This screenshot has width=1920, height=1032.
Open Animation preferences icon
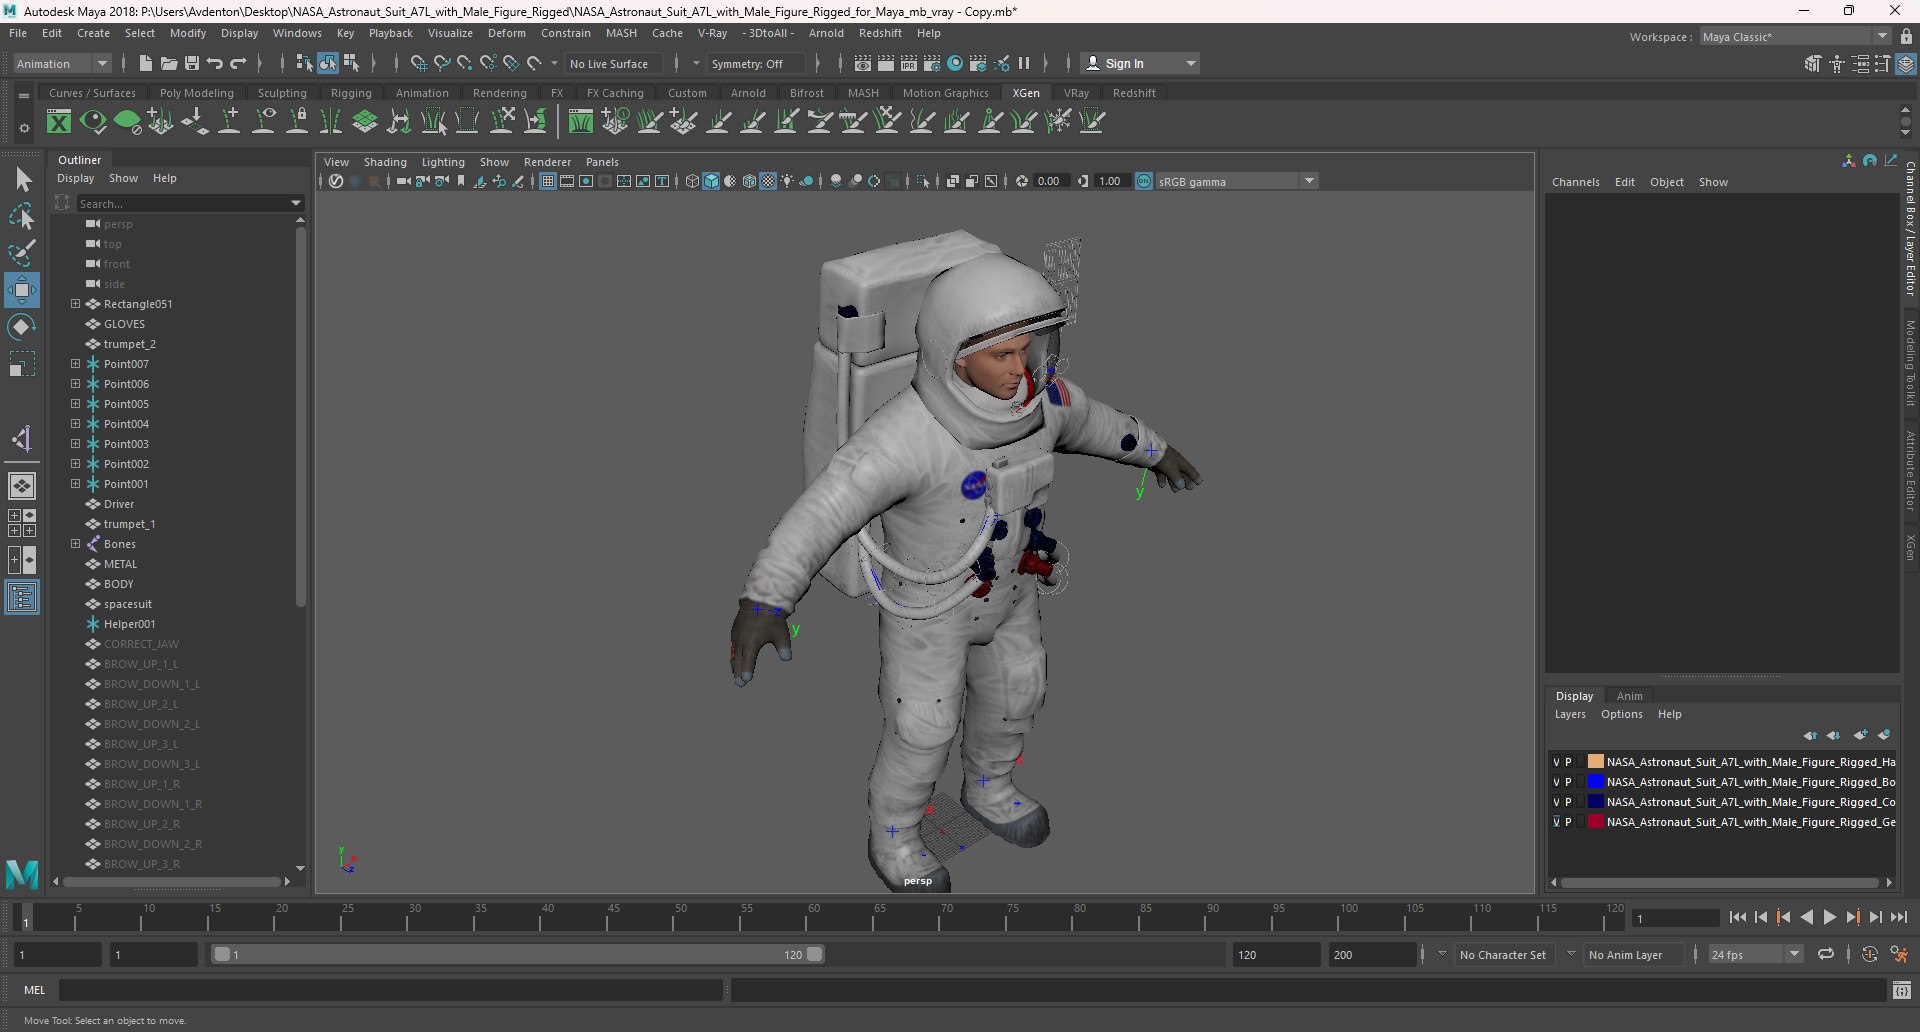[x=1899, y=955]
